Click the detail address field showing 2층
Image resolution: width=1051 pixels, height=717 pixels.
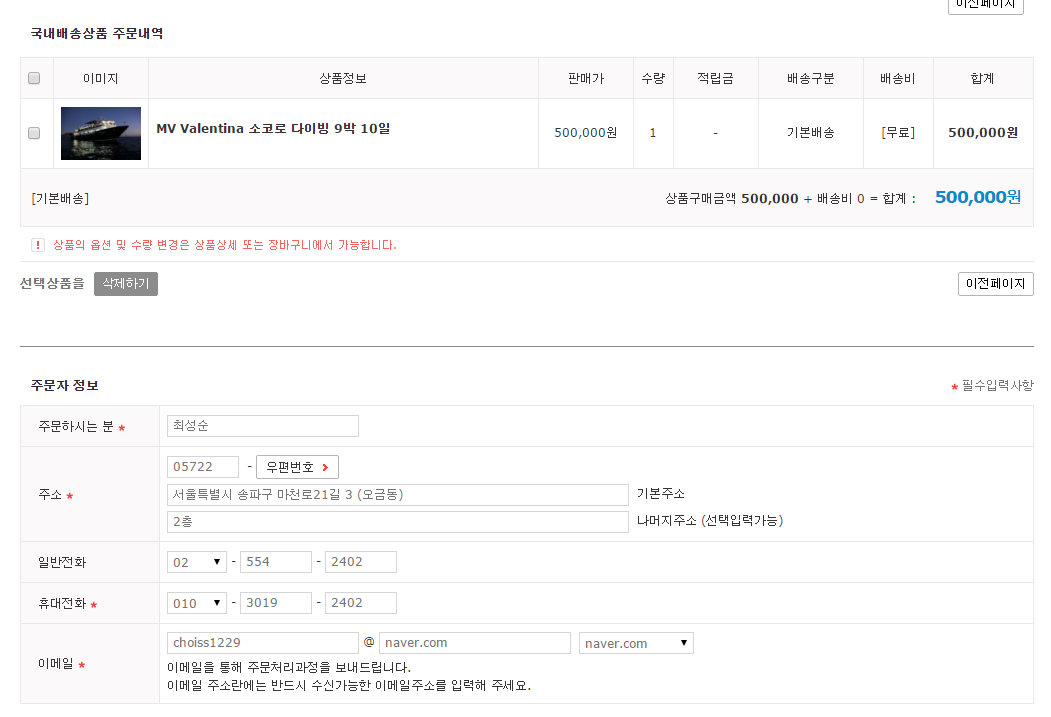pos(398,522)
